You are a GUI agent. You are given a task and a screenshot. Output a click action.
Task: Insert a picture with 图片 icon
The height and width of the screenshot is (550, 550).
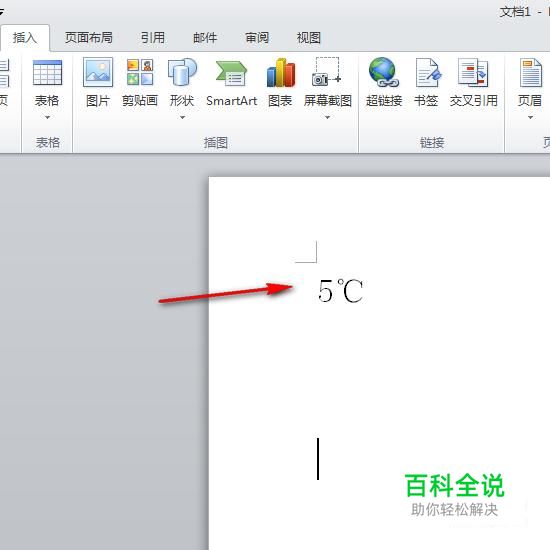98,72
